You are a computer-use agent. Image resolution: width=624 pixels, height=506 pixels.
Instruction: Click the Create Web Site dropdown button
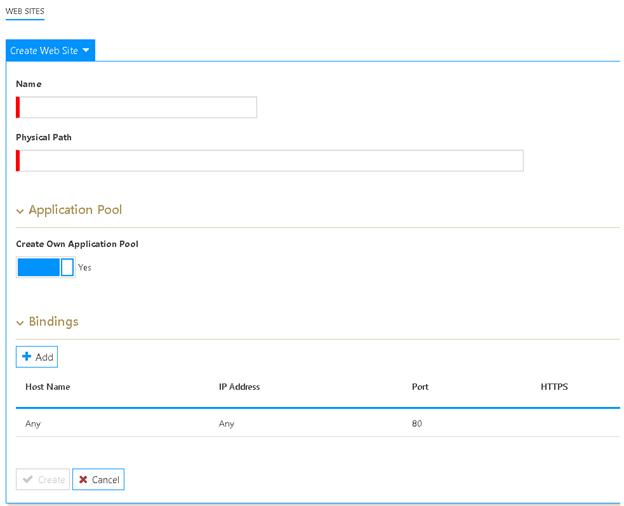tap(50, 51)
